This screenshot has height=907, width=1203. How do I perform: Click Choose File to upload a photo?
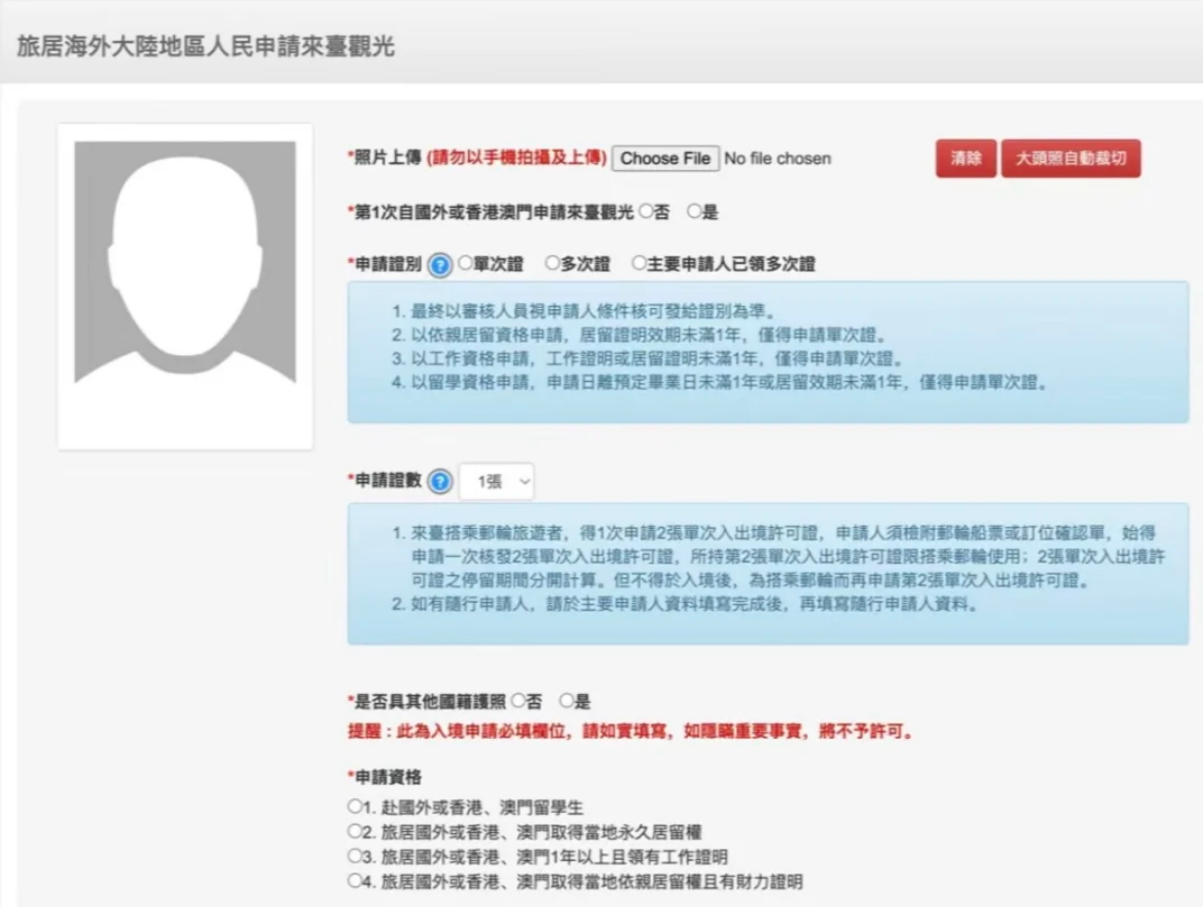[x=664, y=158]
